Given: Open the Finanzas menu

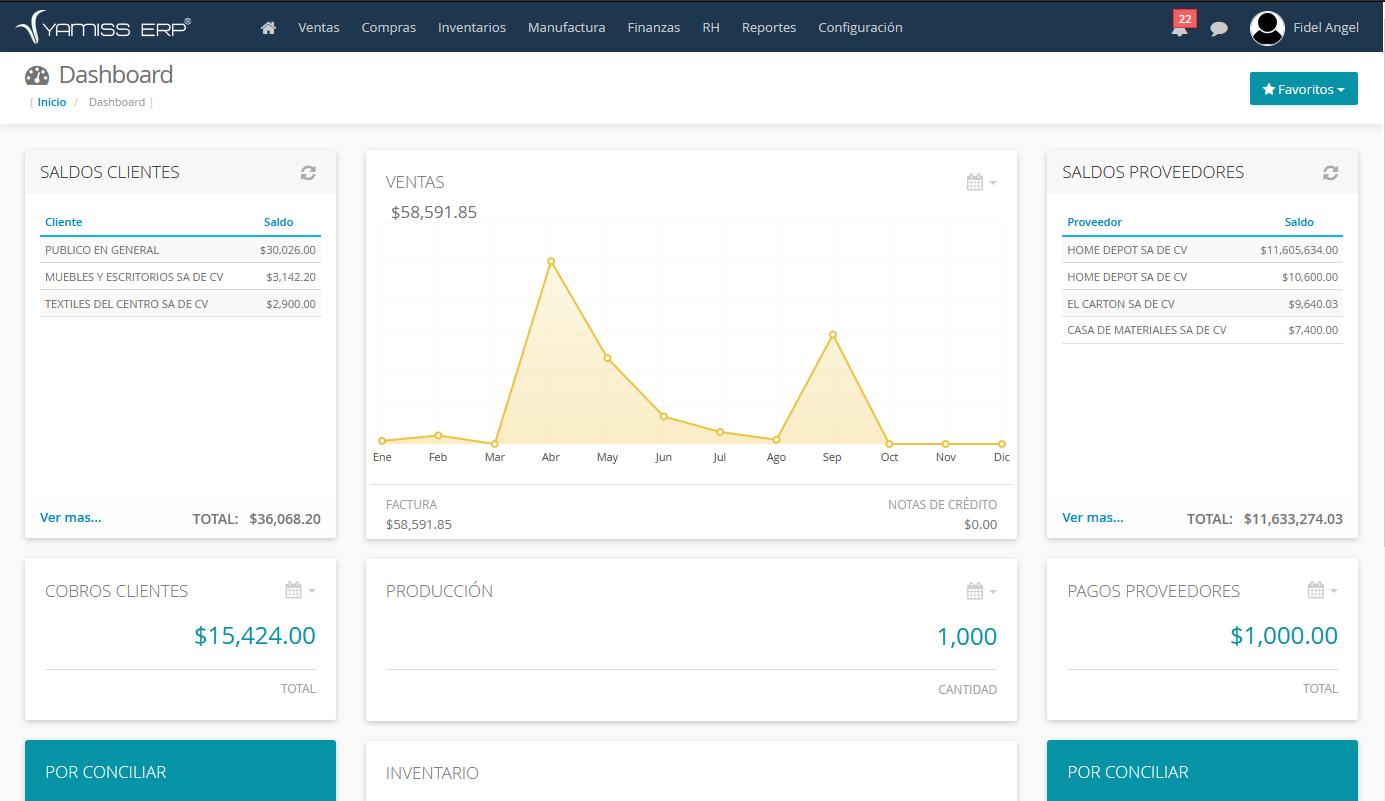Looking at the screenshot, I should point(653,28).
